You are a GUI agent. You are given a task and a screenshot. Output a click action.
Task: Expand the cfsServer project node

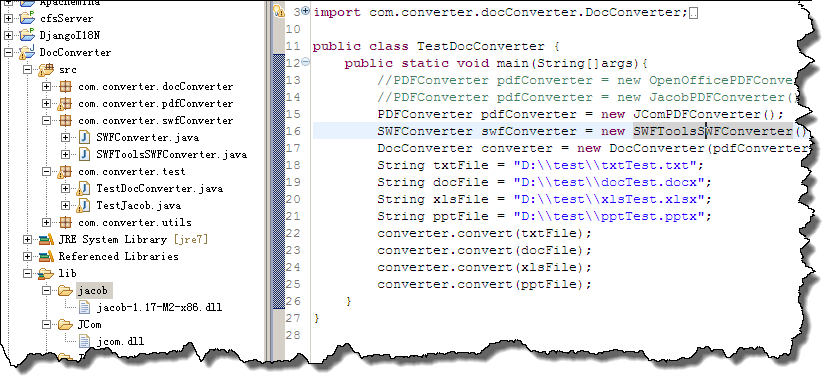pyautogui.click(x=8, y=18)
